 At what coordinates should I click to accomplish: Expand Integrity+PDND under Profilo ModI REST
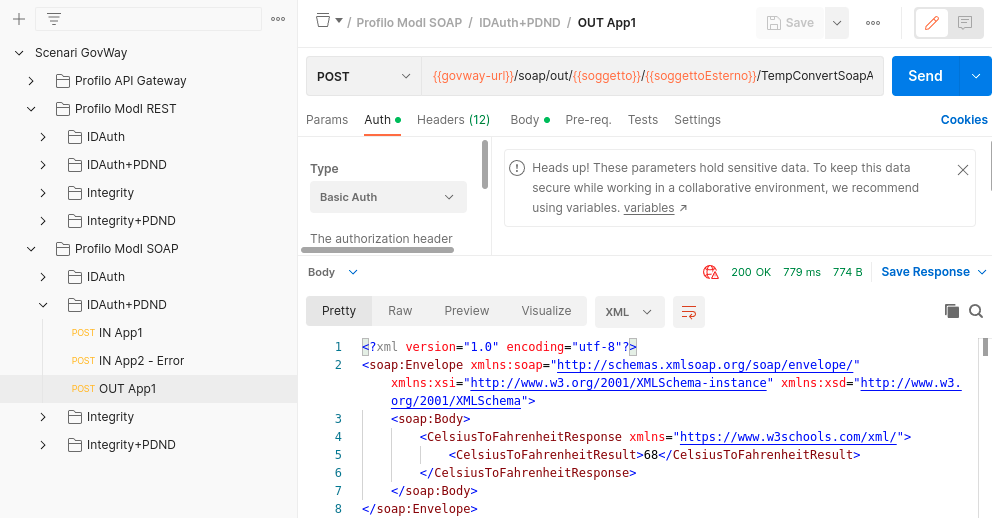(x=43, y=221)
